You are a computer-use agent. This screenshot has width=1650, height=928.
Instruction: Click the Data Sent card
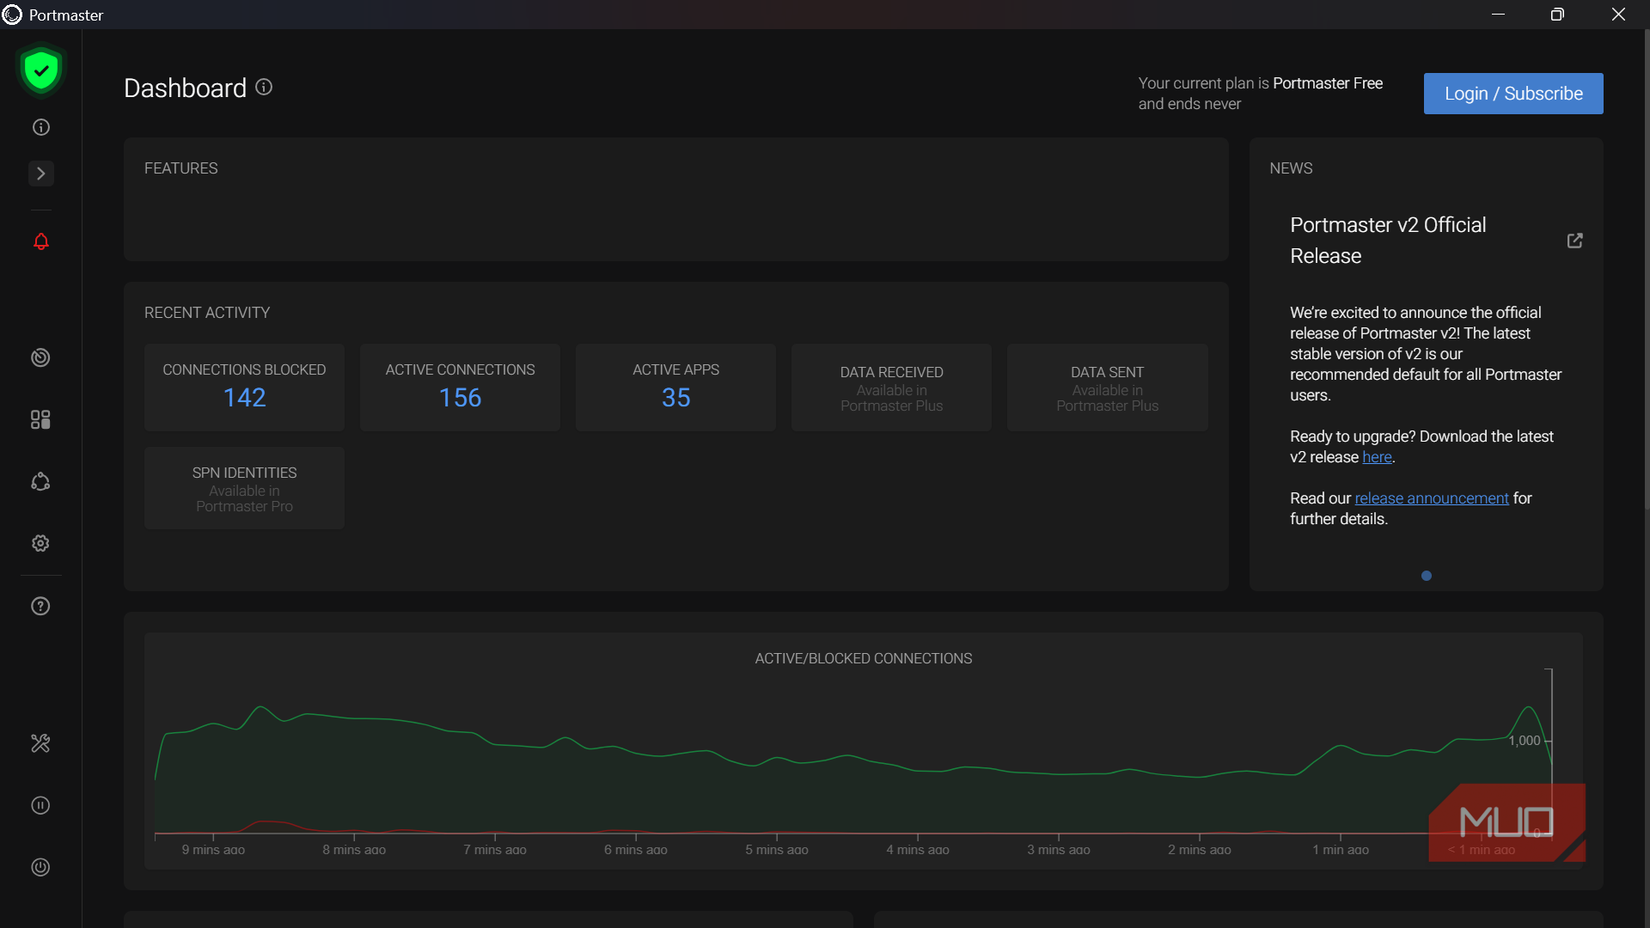[x=1107, y=387]
